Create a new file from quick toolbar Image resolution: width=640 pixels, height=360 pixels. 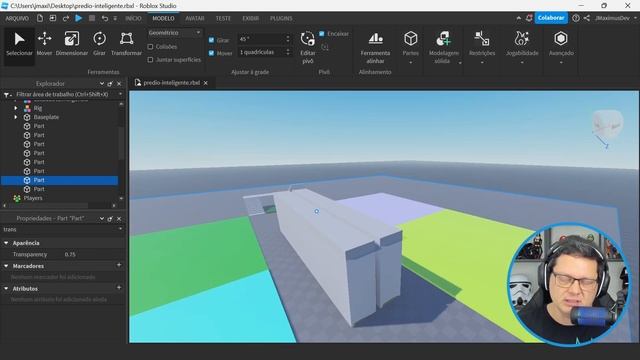[x=40, y=18]
